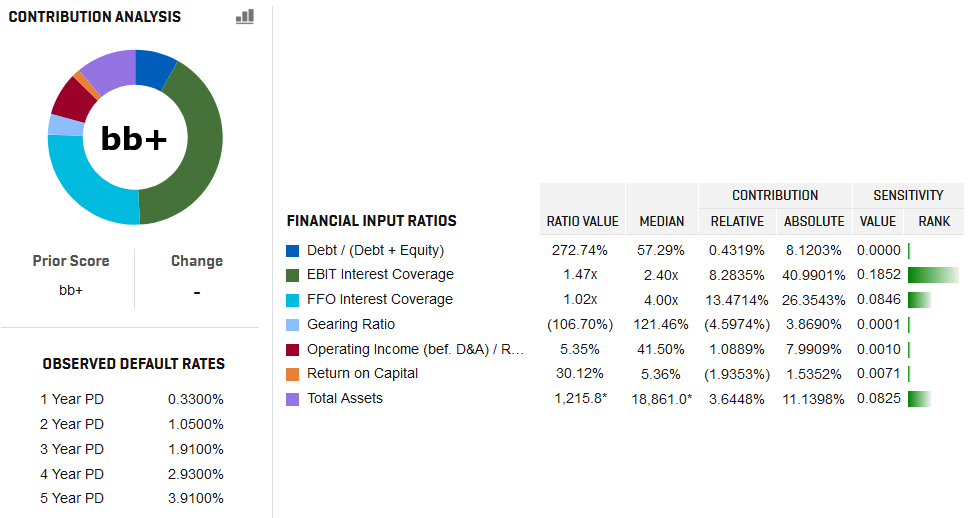Click the purple Total Assets legend square

pyautogui.click(x=293, y=399)
